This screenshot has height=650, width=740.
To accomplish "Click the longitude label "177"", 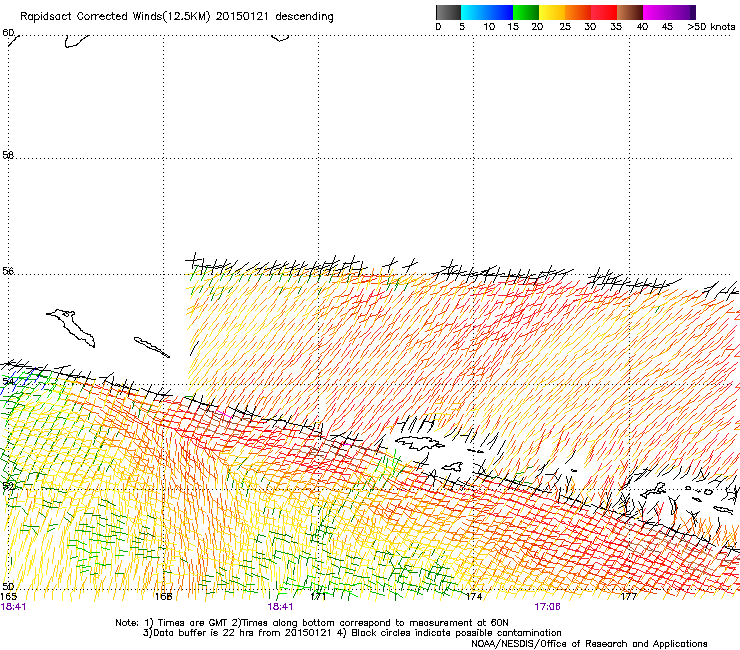I will coord(629,596).
